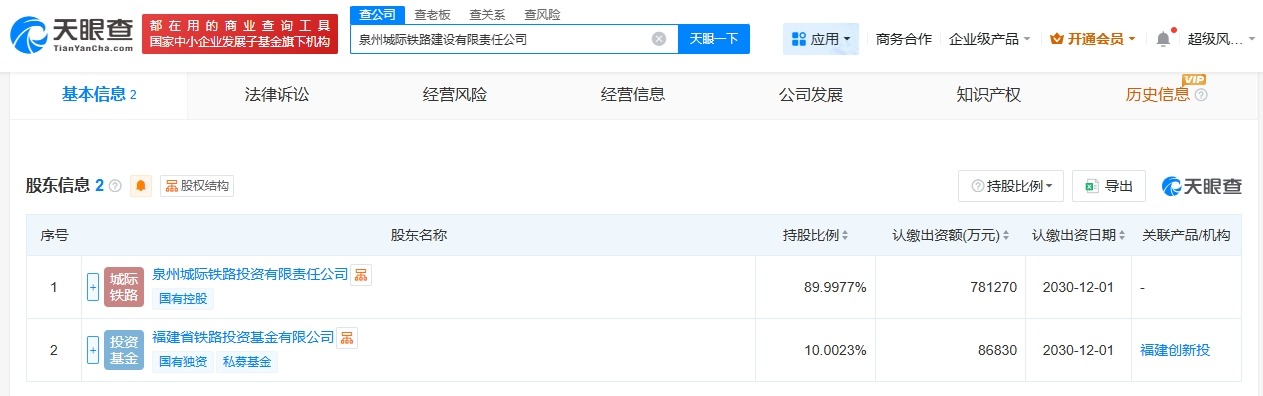Open equity structure icon beside 泉州城际铁路投资有限责任公司
This screenshot has width=1263, height=396.
tap(361, 274)
